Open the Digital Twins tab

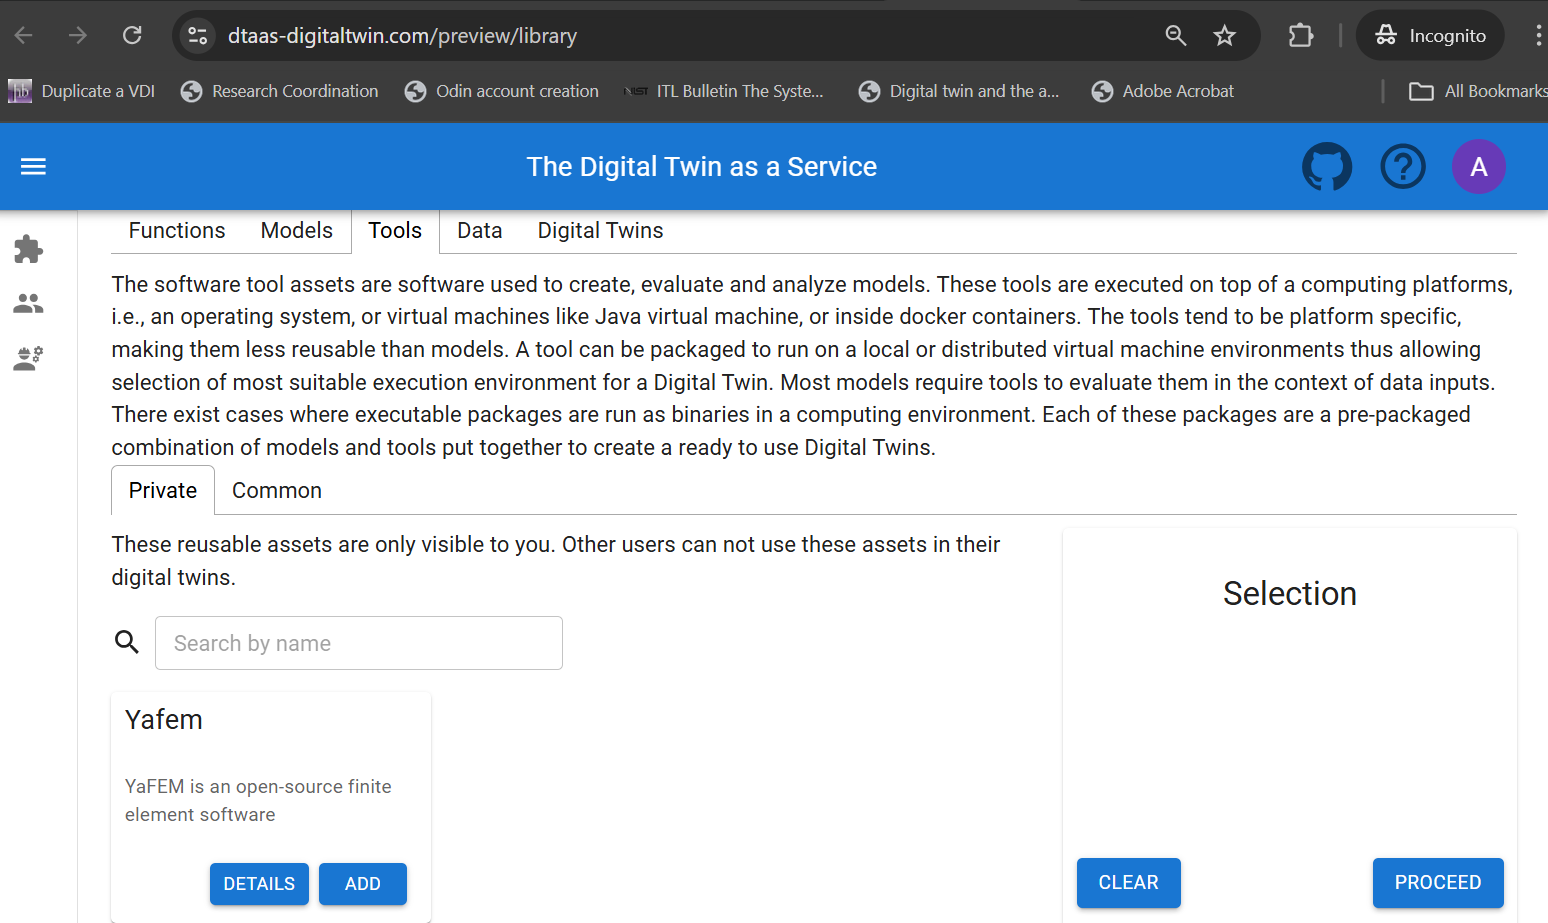600,230
